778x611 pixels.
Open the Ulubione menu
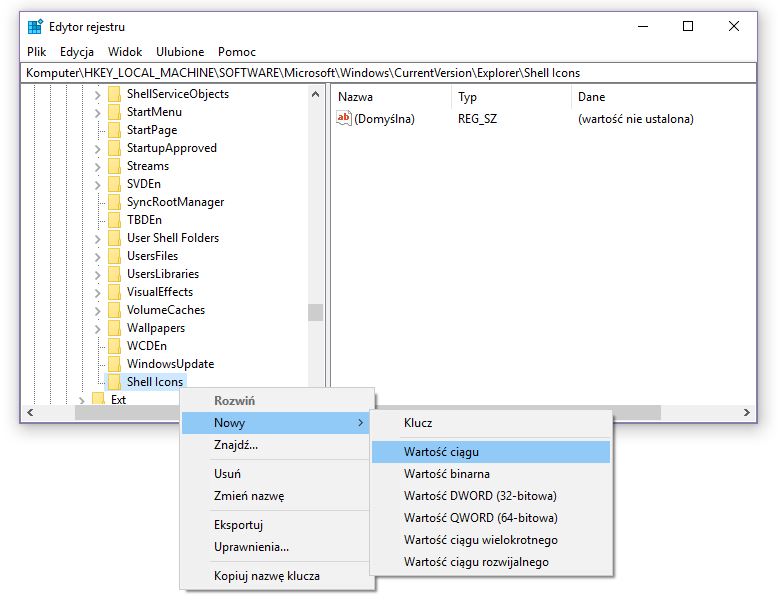click(180, 52)
